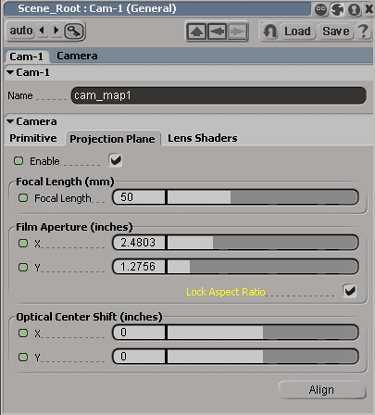375x415 pixels.
Task: Collapse the Cam-1 section triangle
Action: point(10,72)
